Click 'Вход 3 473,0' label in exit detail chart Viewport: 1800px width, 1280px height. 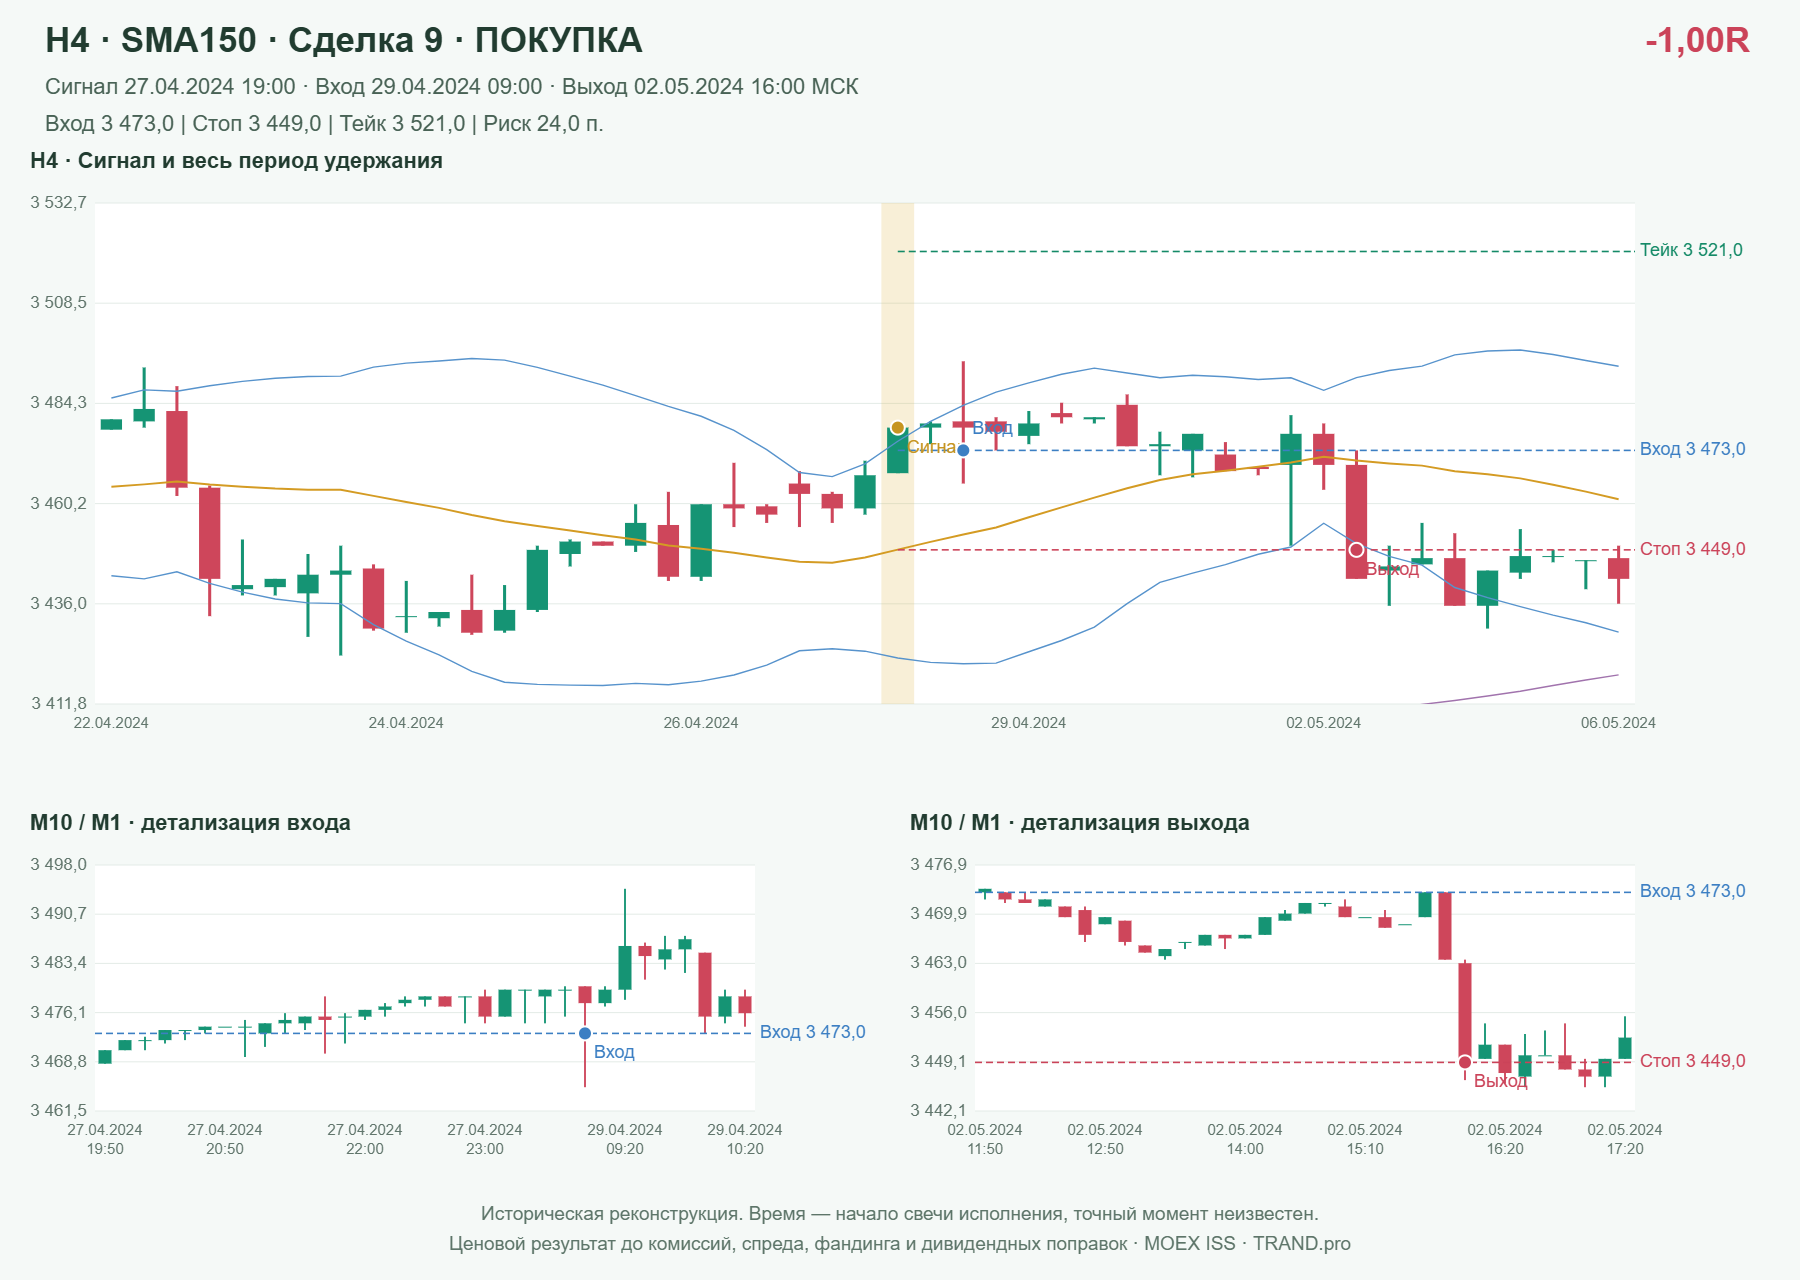(x=1693, y=891)
